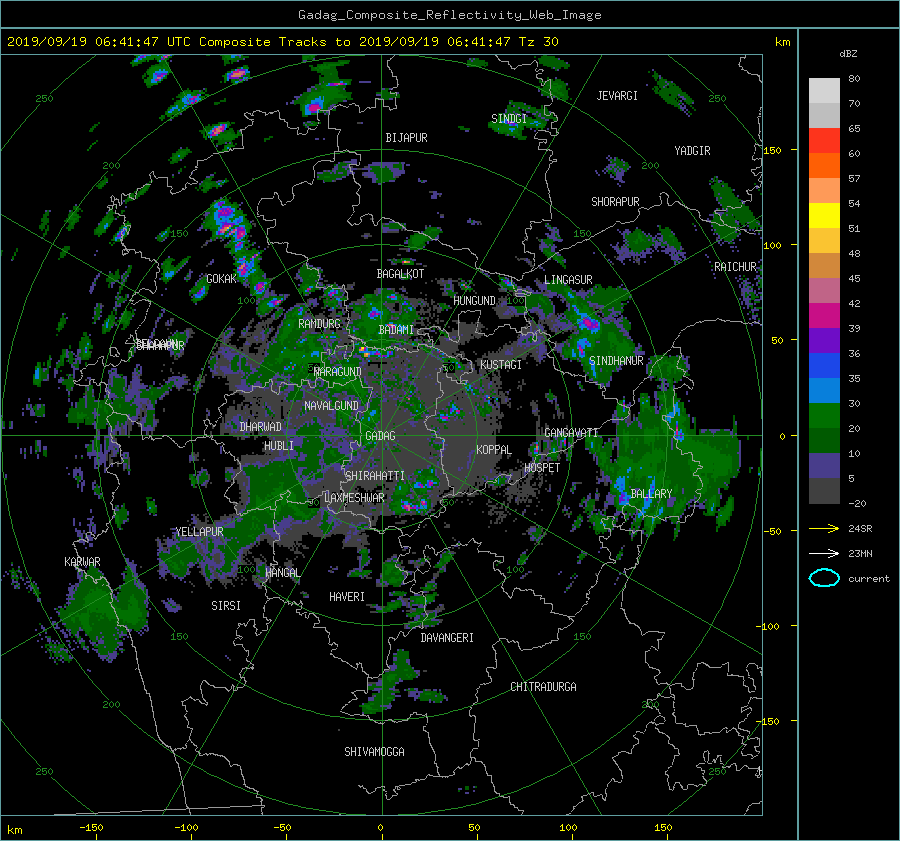
Task: Click the KOPPAL city label
Action: coord(494,449)
